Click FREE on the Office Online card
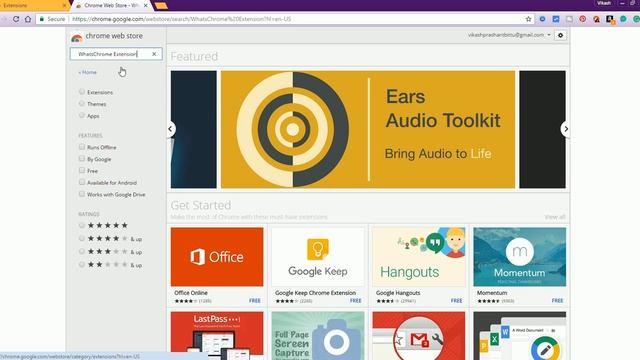Screen dimensions: 640x360 pyautogui.click(x=255, y=301)
